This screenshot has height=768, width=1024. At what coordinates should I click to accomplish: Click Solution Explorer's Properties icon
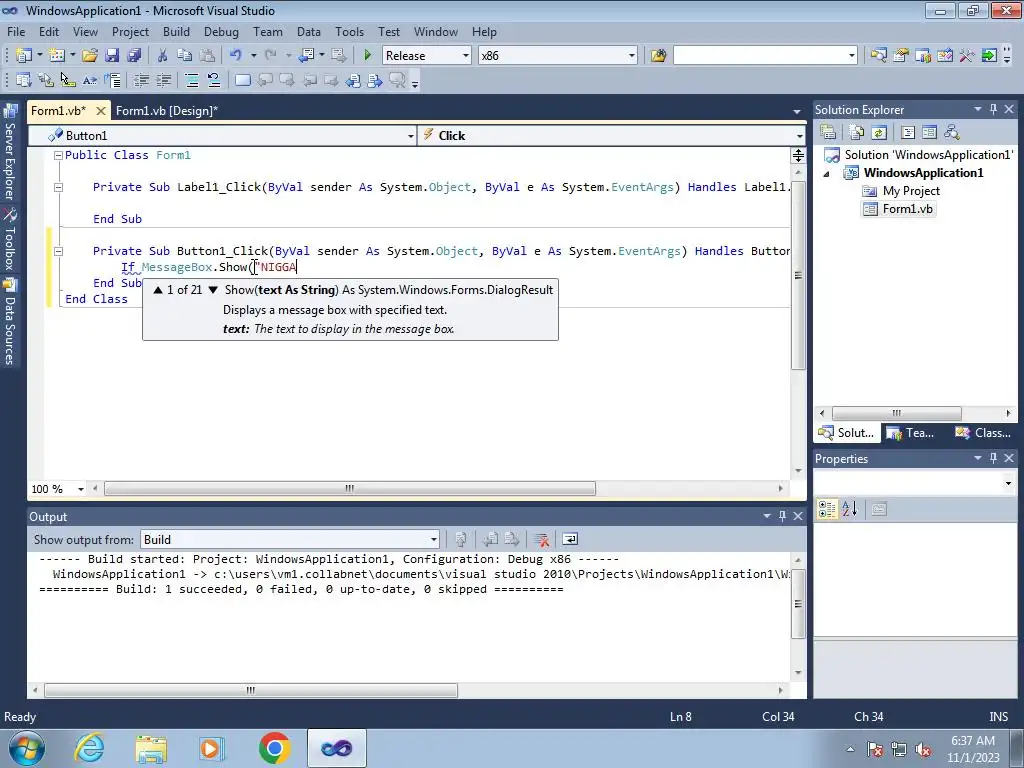click(828, 133)
